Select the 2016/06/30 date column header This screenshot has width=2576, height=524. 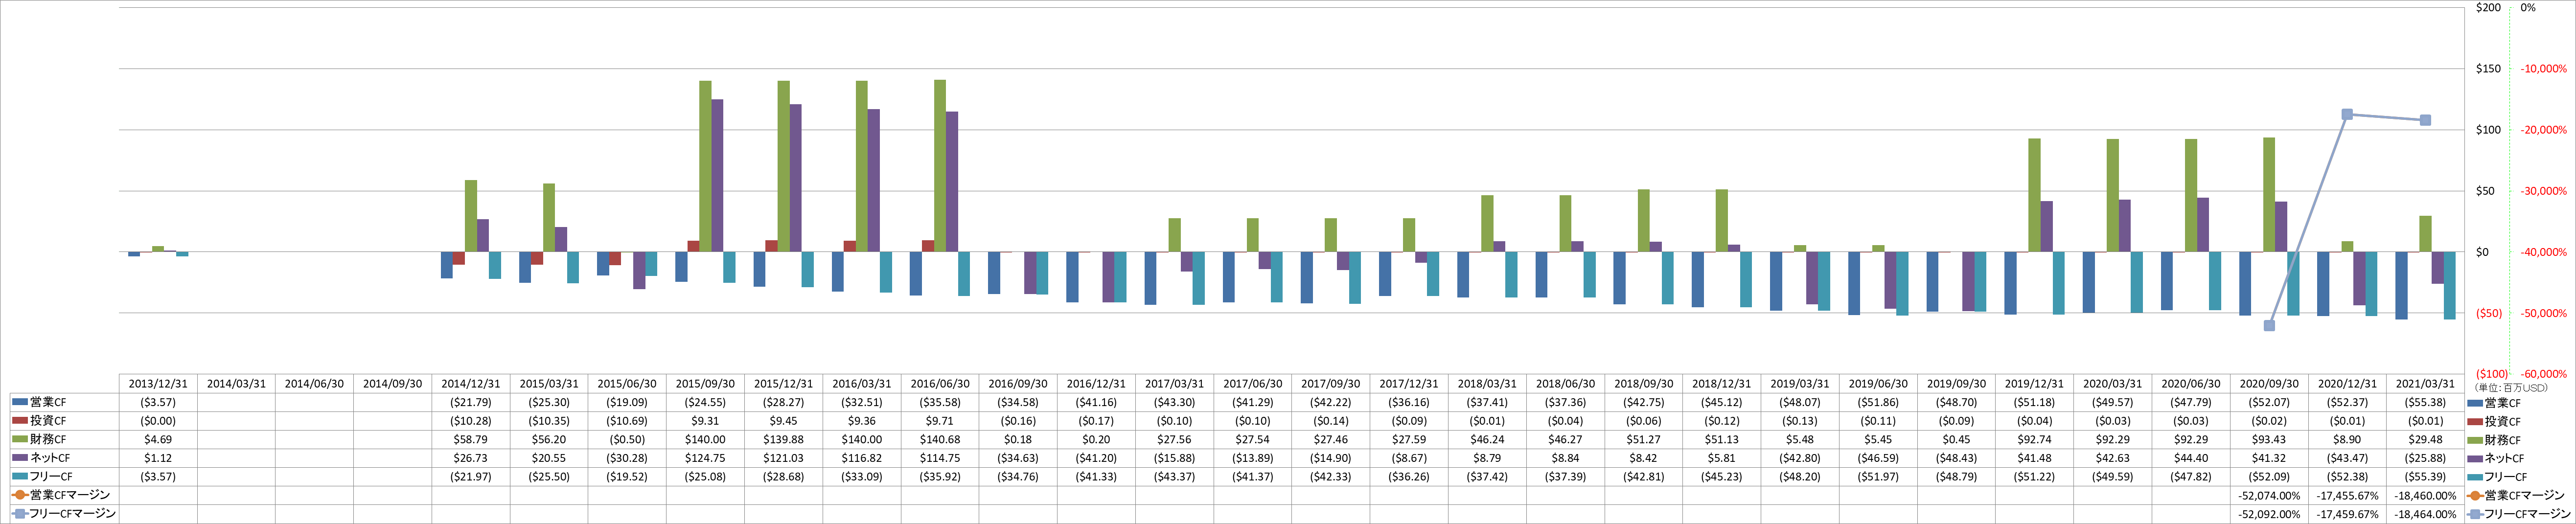click(940, 384)
